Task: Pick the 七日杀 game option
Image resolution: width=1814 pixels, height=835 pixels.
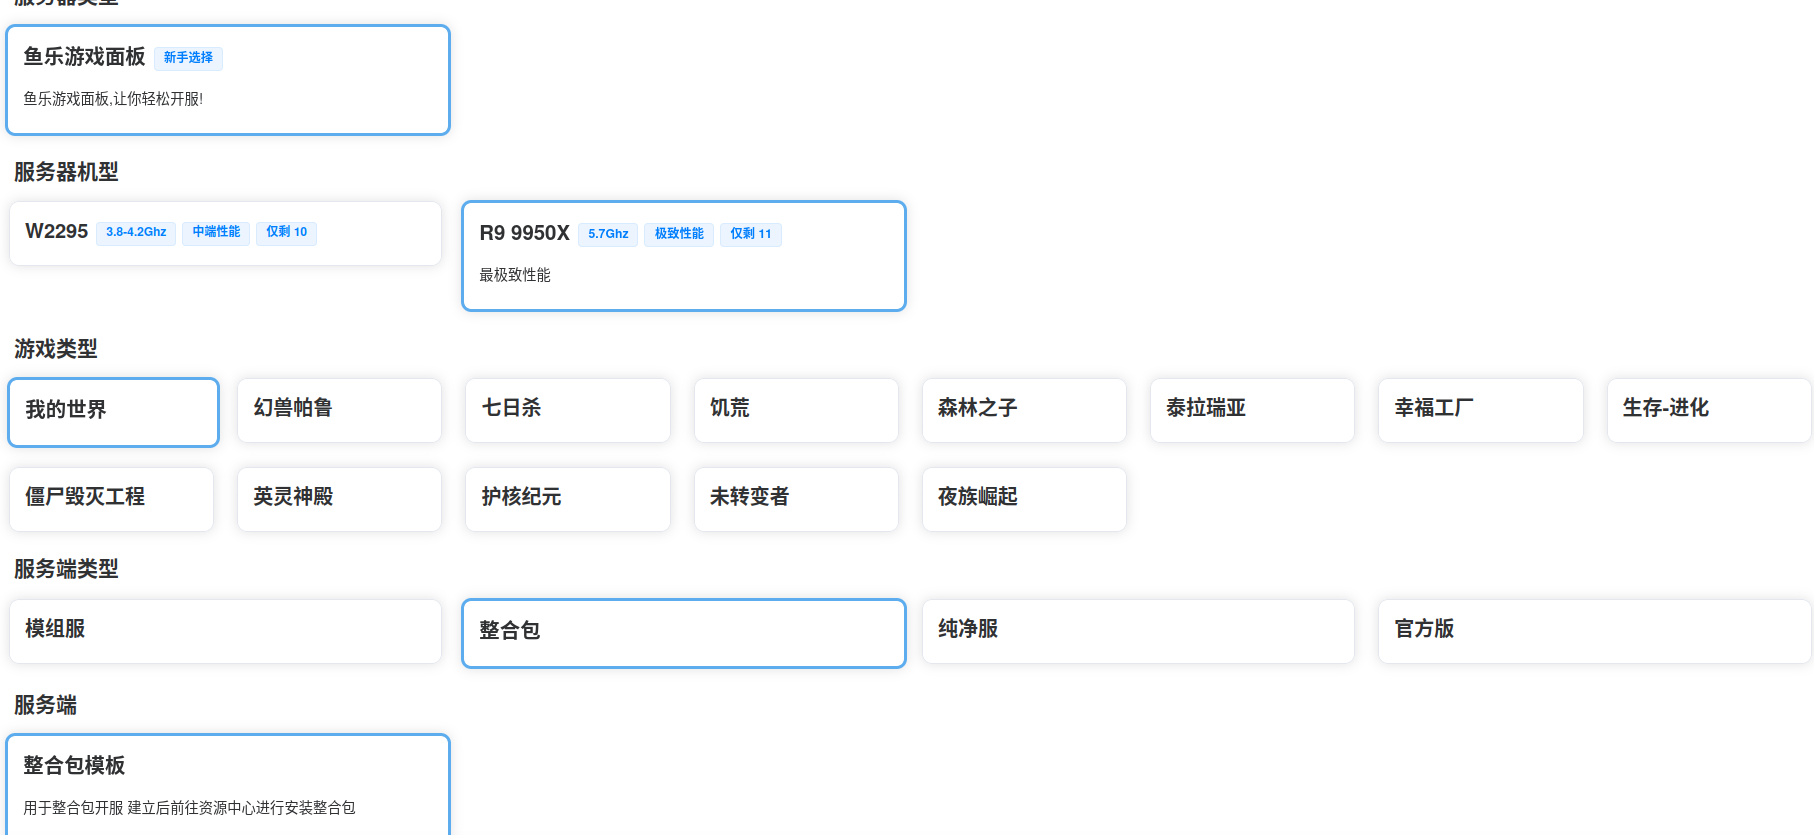Action: pos(568,410)
